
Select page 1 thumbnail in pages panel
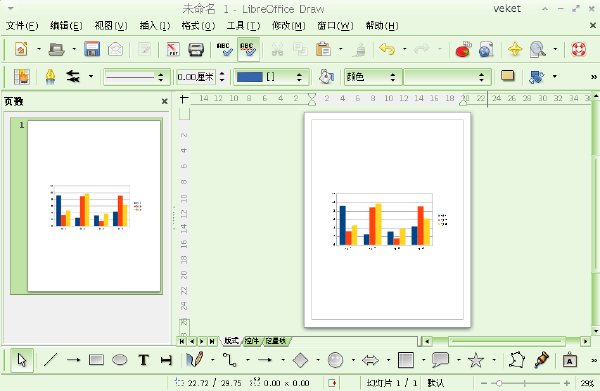click(x=94, y=206)
